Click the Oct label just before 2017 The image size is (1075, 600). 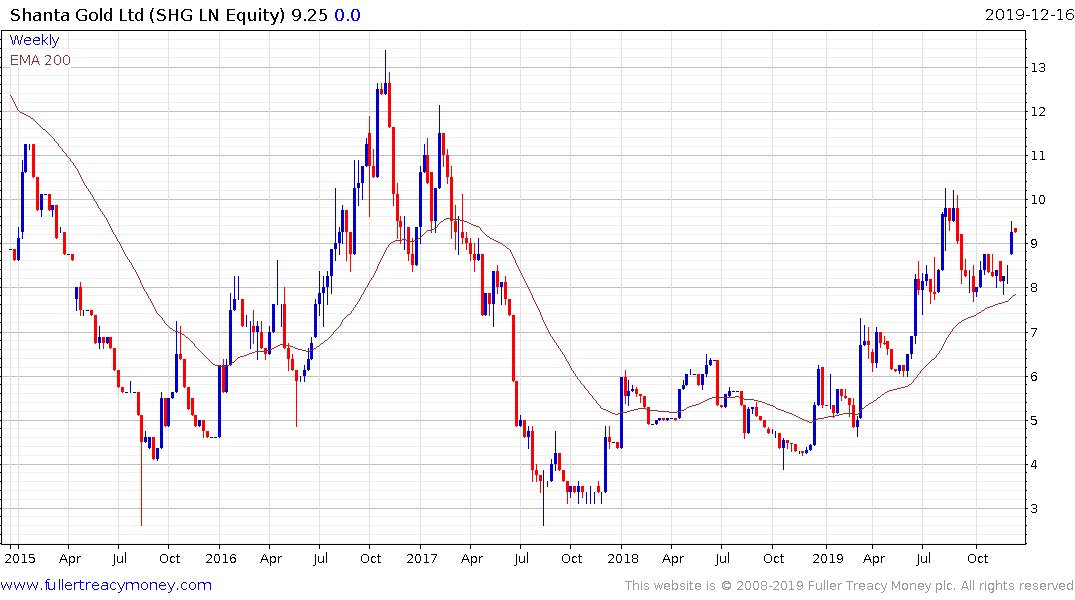pyautogui.click(x=370, y=558)
